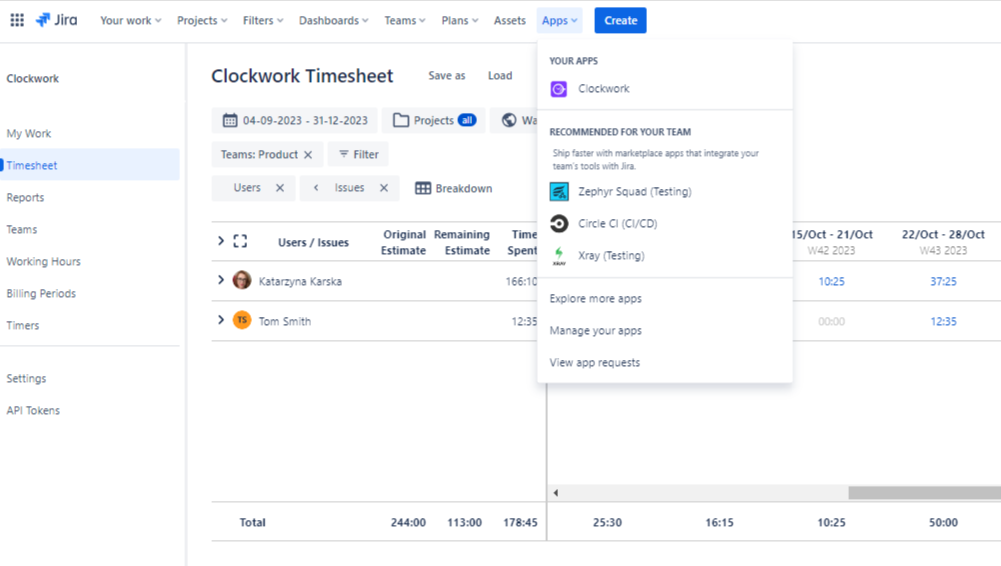Open the Projects menu in top bar

point(202,20)
